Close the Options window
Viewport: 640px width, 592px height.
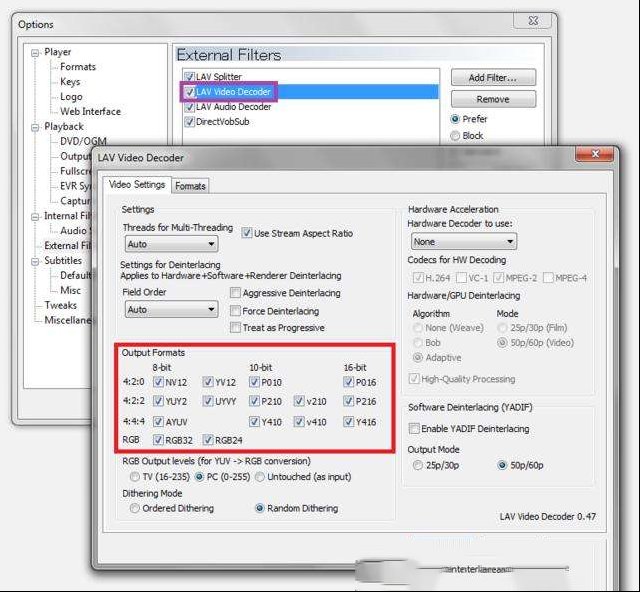click(x=533, y=21)
